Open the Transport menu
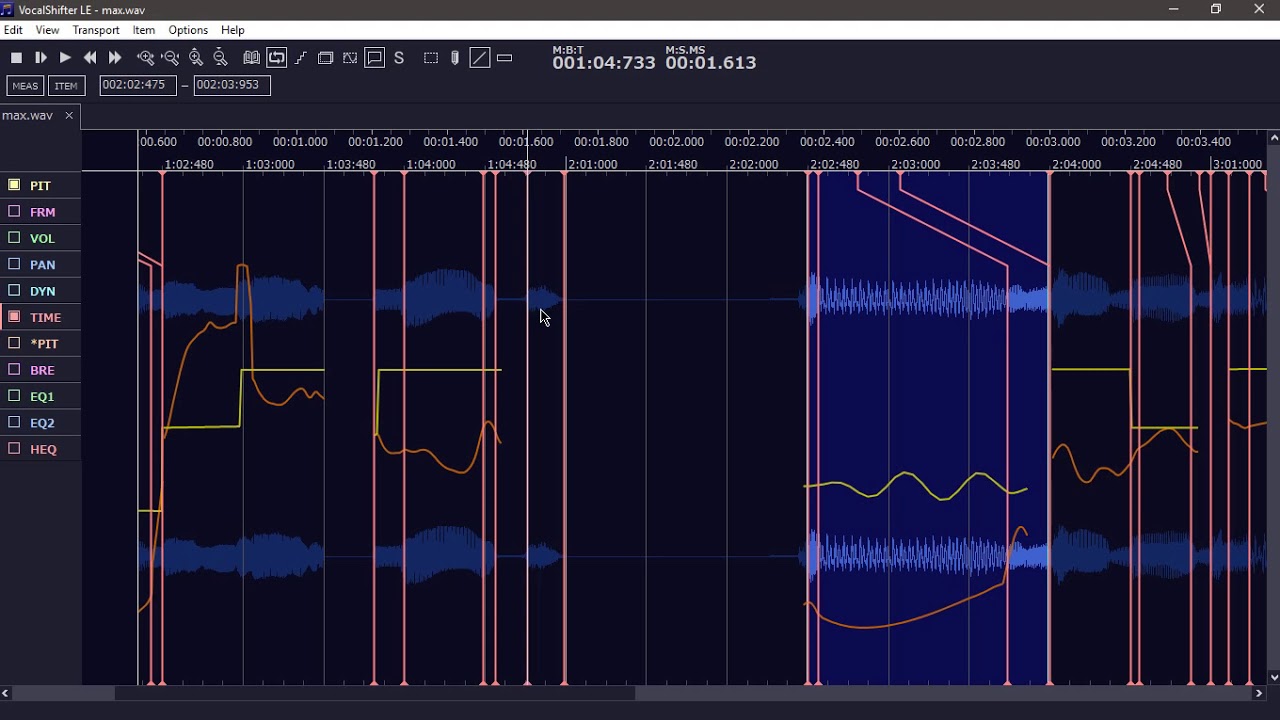The height and width of the screenshot is (720, 1280). [96, 30]
